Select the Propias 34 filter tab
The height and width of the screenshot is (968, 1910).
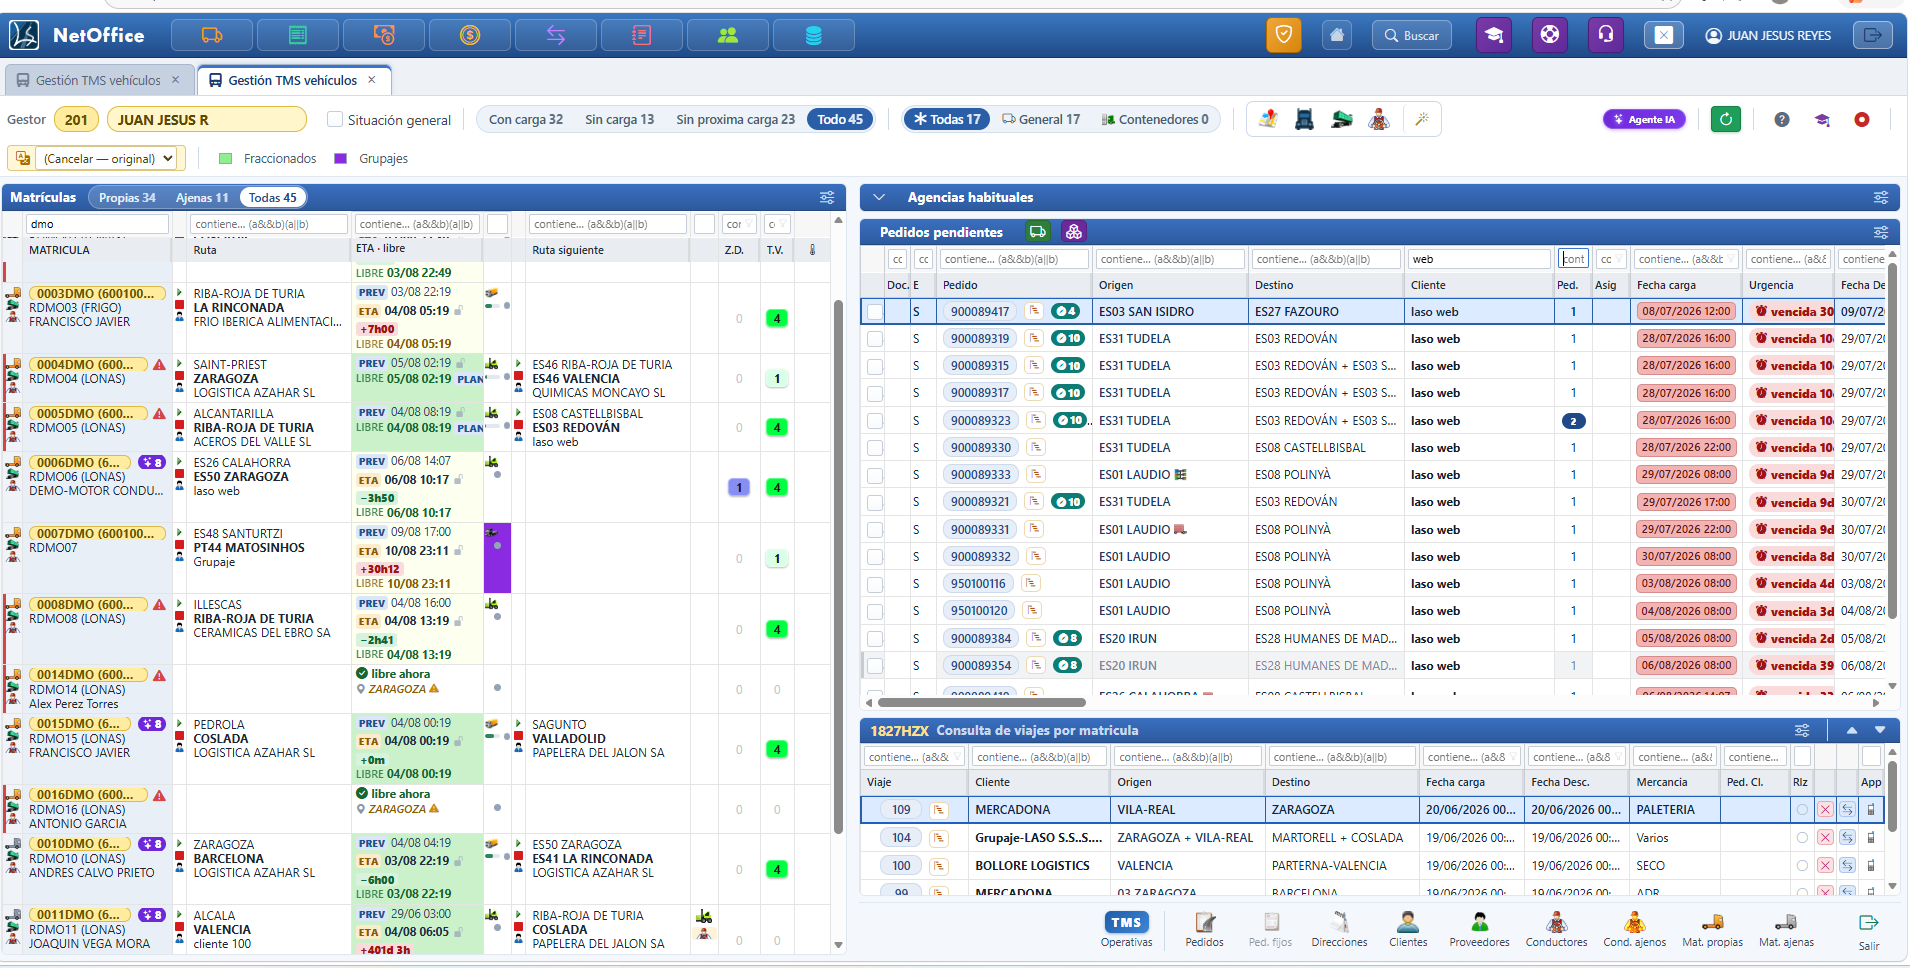127,197
